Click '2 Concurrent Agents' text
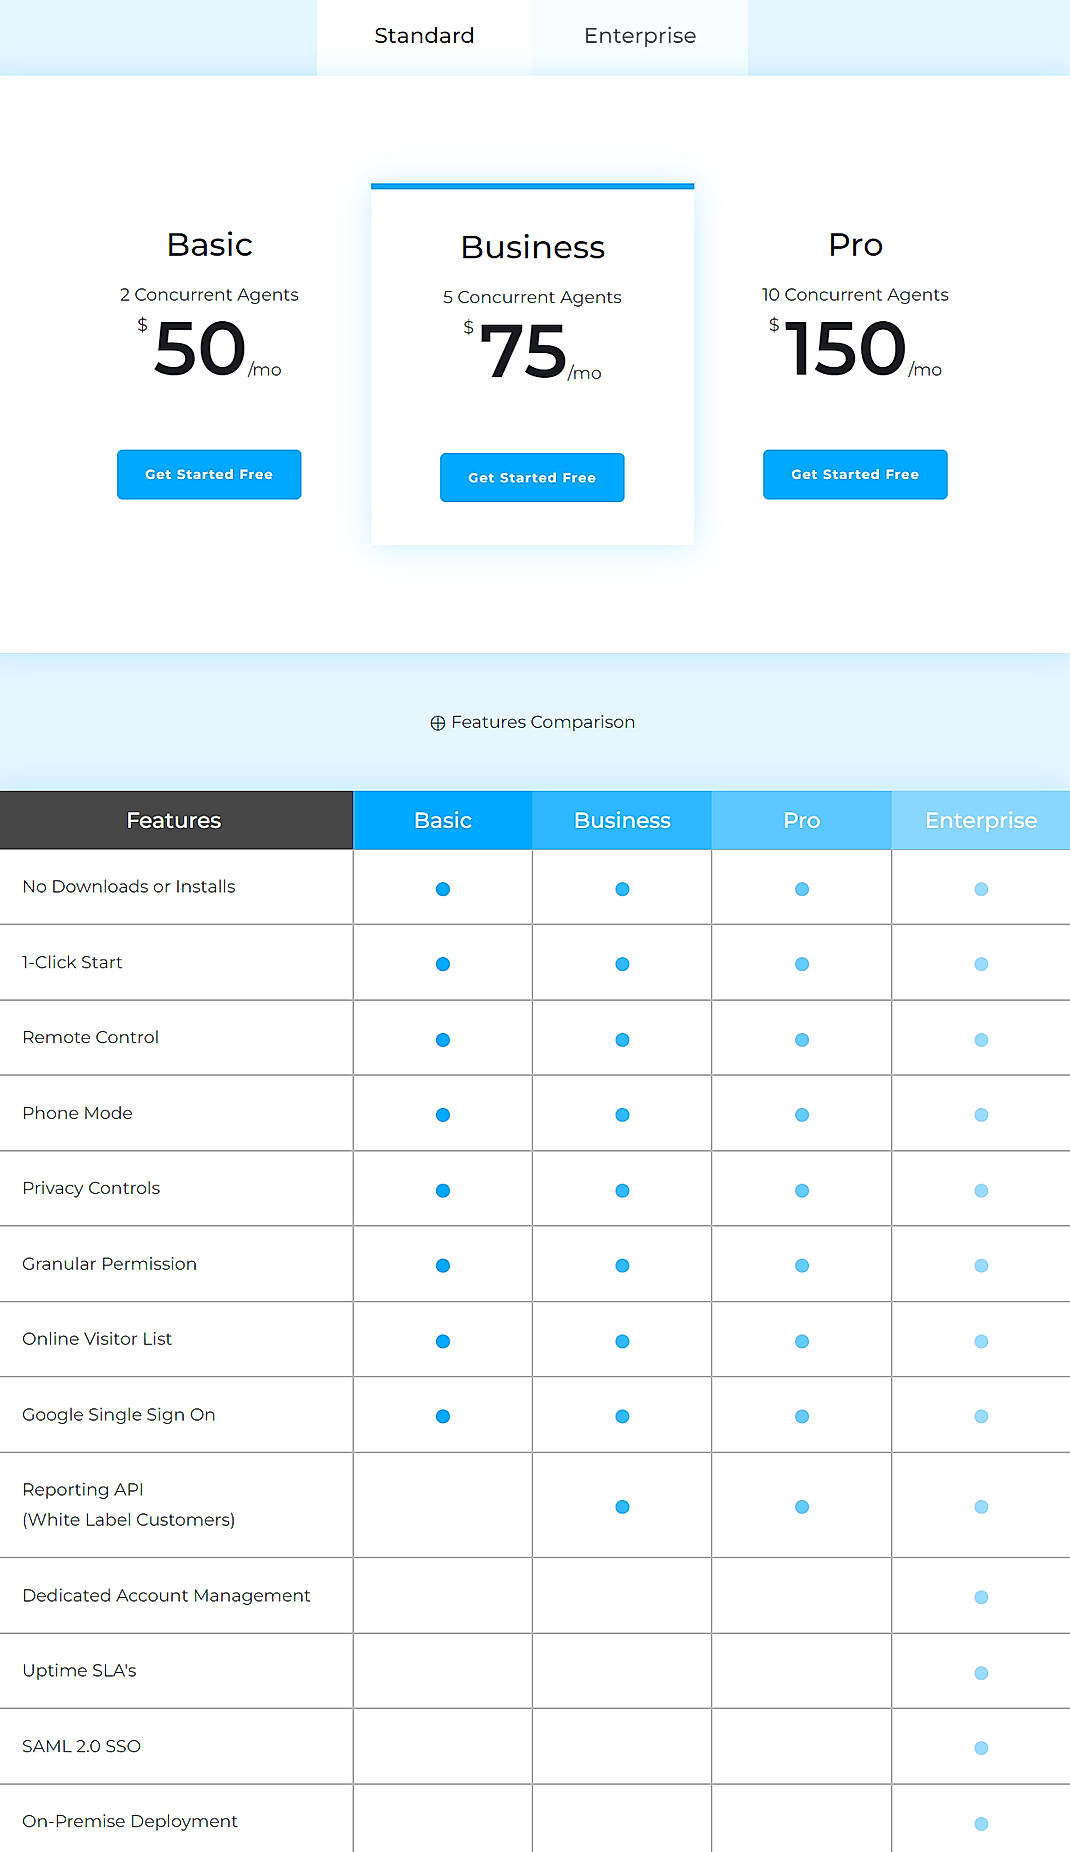 [209, 295]
